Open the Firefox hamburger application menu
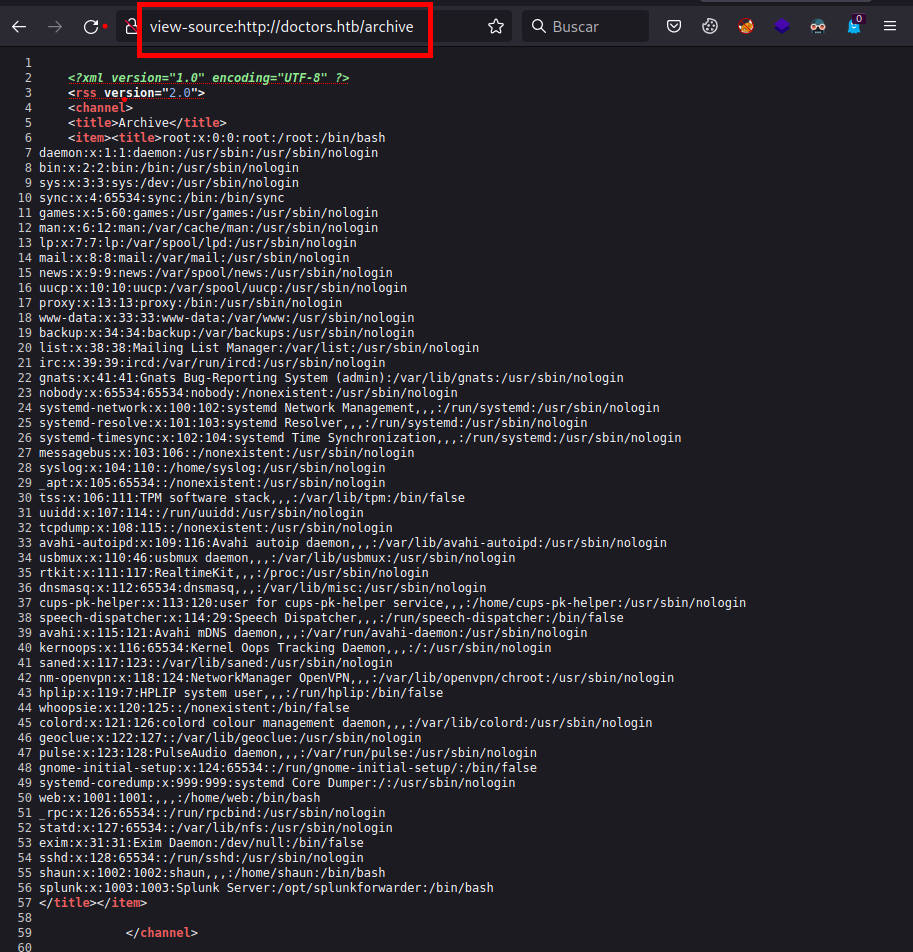Screen dimensions: 913x952 [x=889, y=27]
